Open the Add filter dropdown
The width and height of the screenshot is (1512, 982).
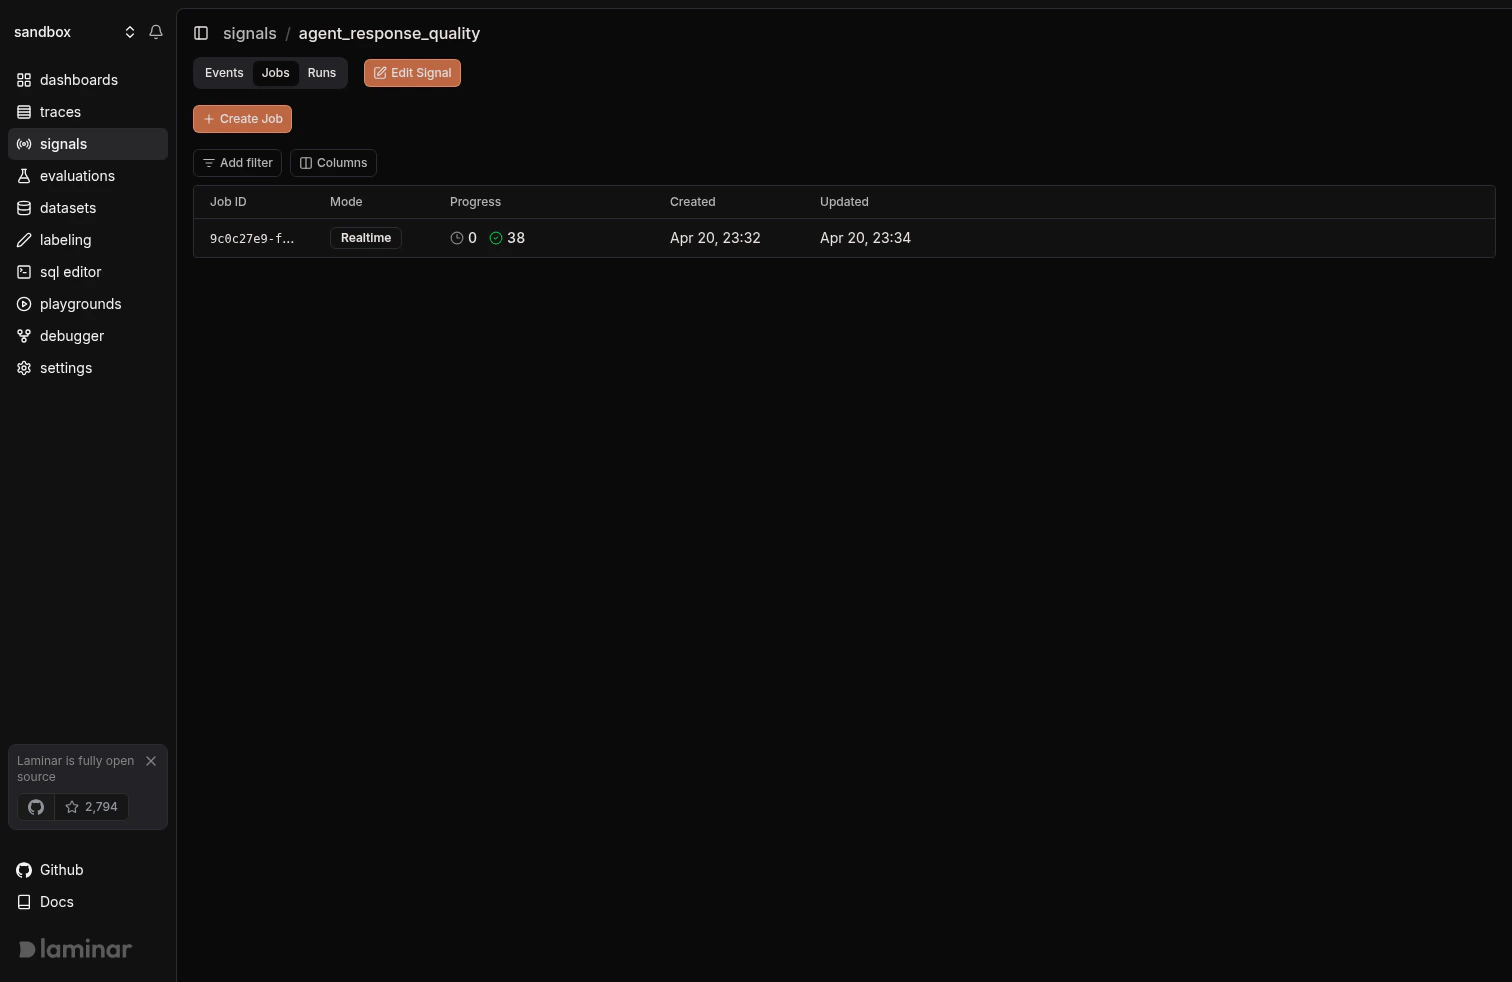237,162
